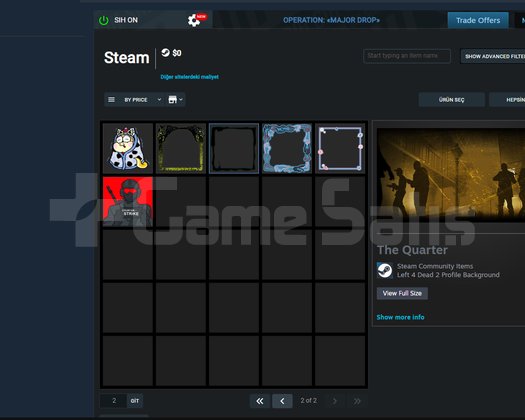Go to previous inventory page arrow
Screen dimensions: 525x420
coord(282,401)
